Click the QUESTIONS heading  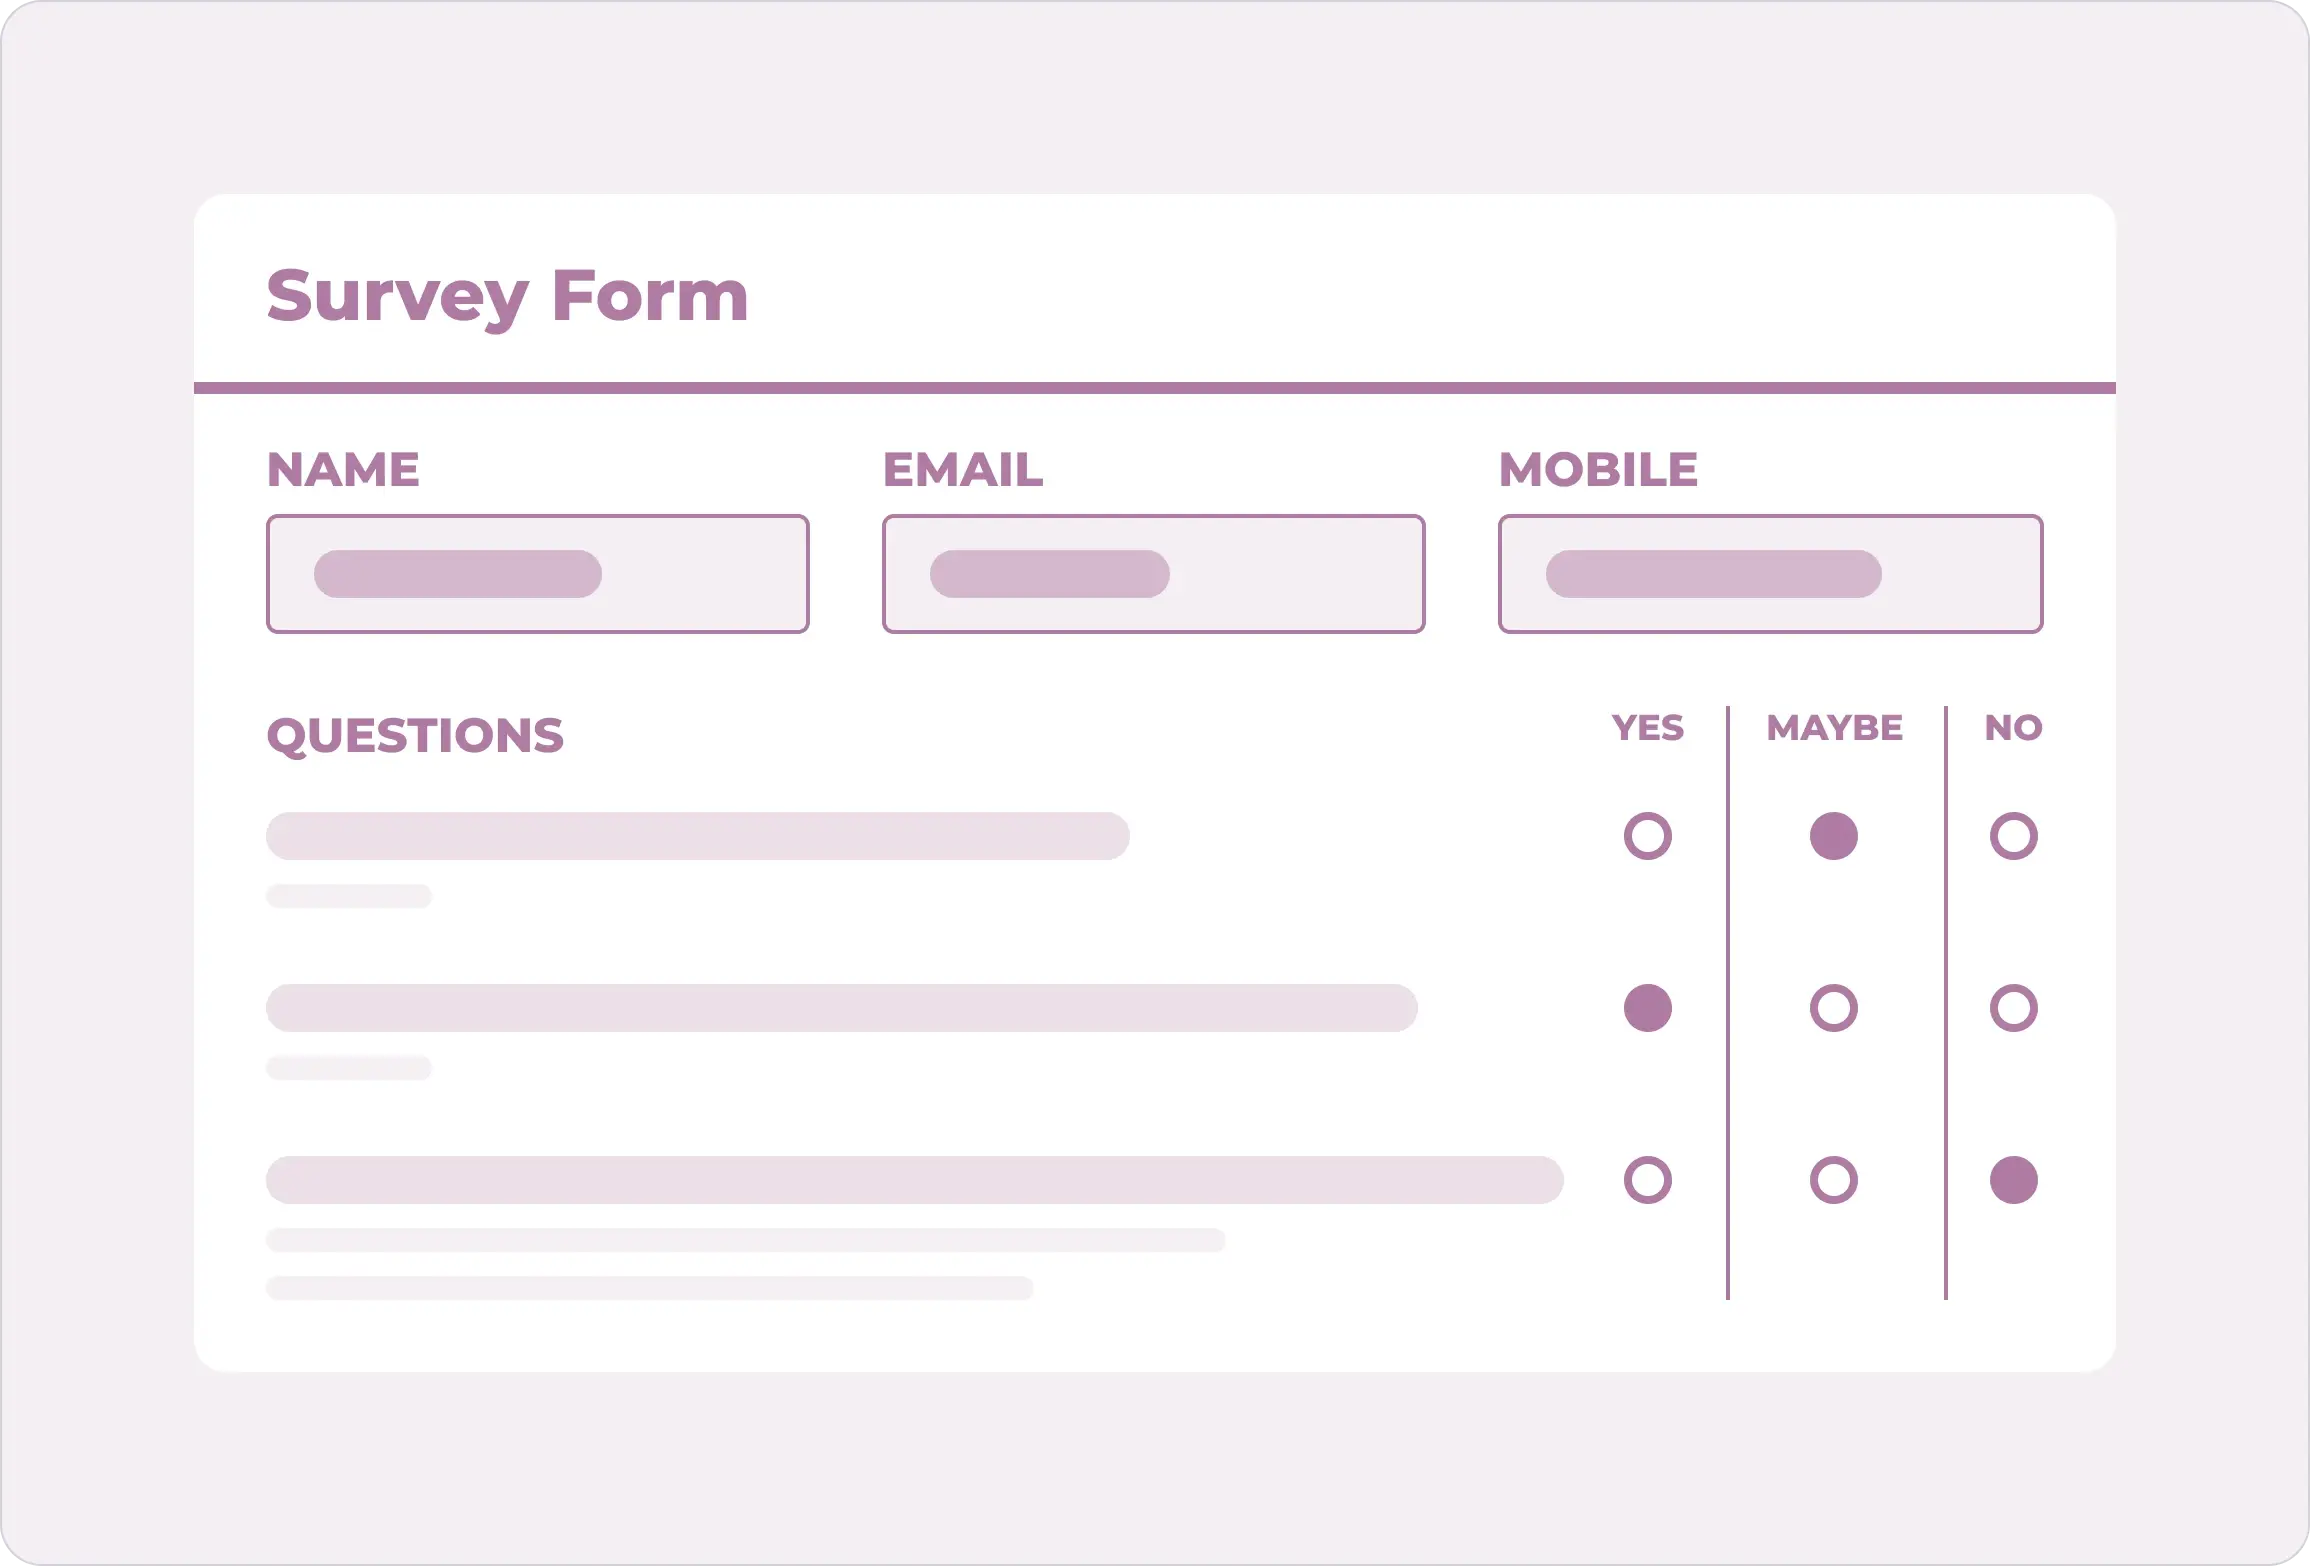coord(415,736)
